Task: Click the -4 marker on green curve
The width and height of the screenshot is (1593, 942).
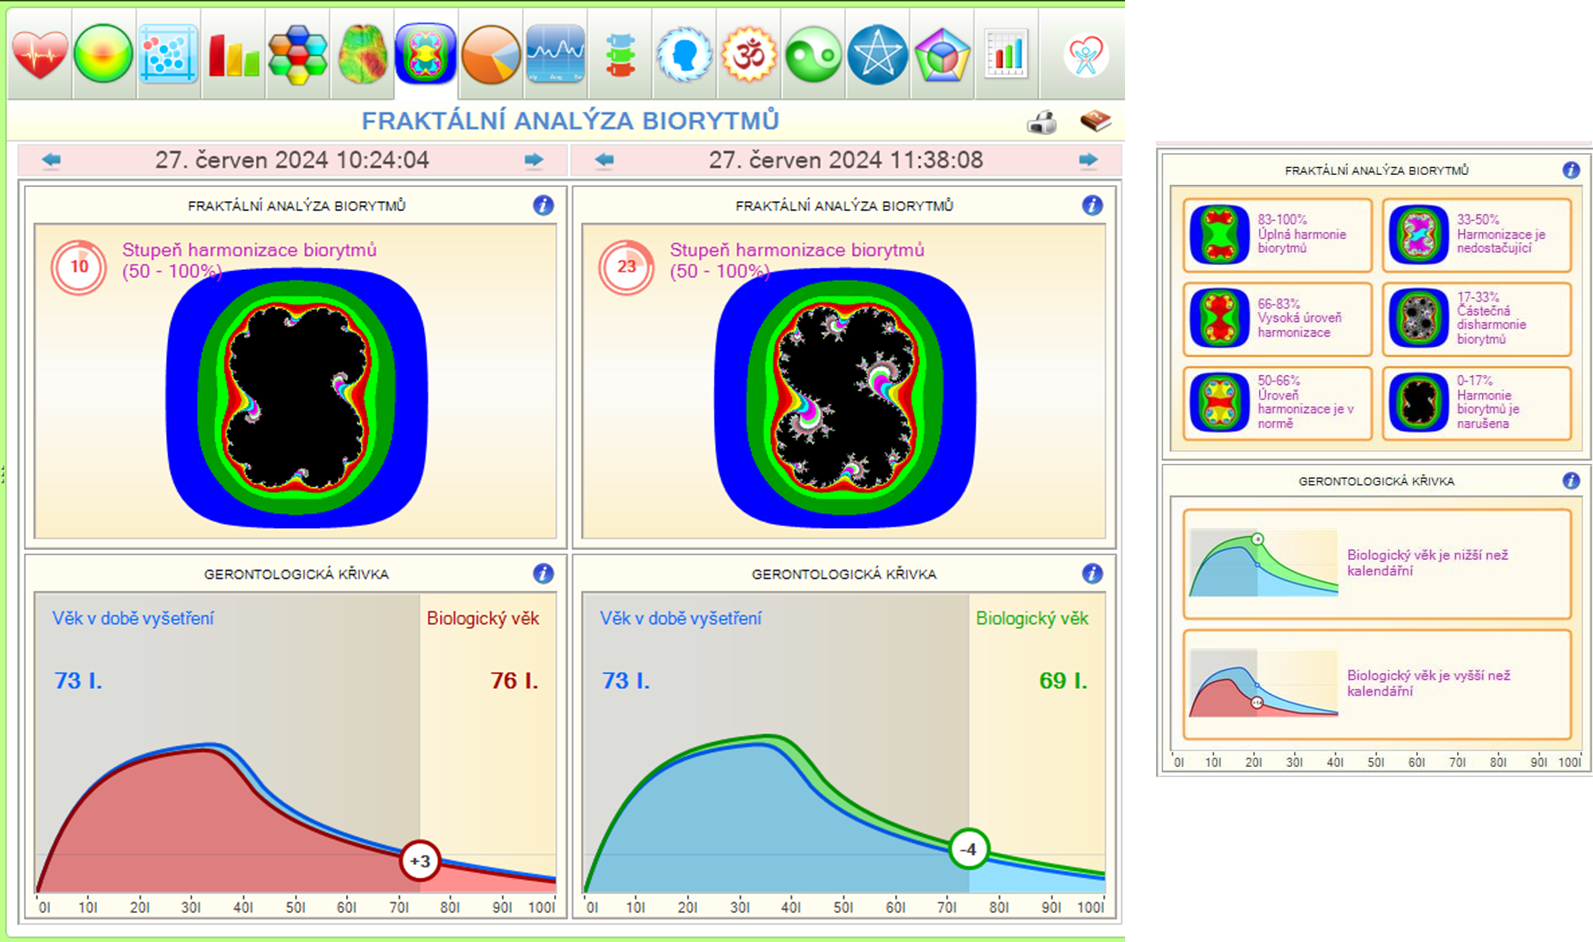Action: coord(968,849)
